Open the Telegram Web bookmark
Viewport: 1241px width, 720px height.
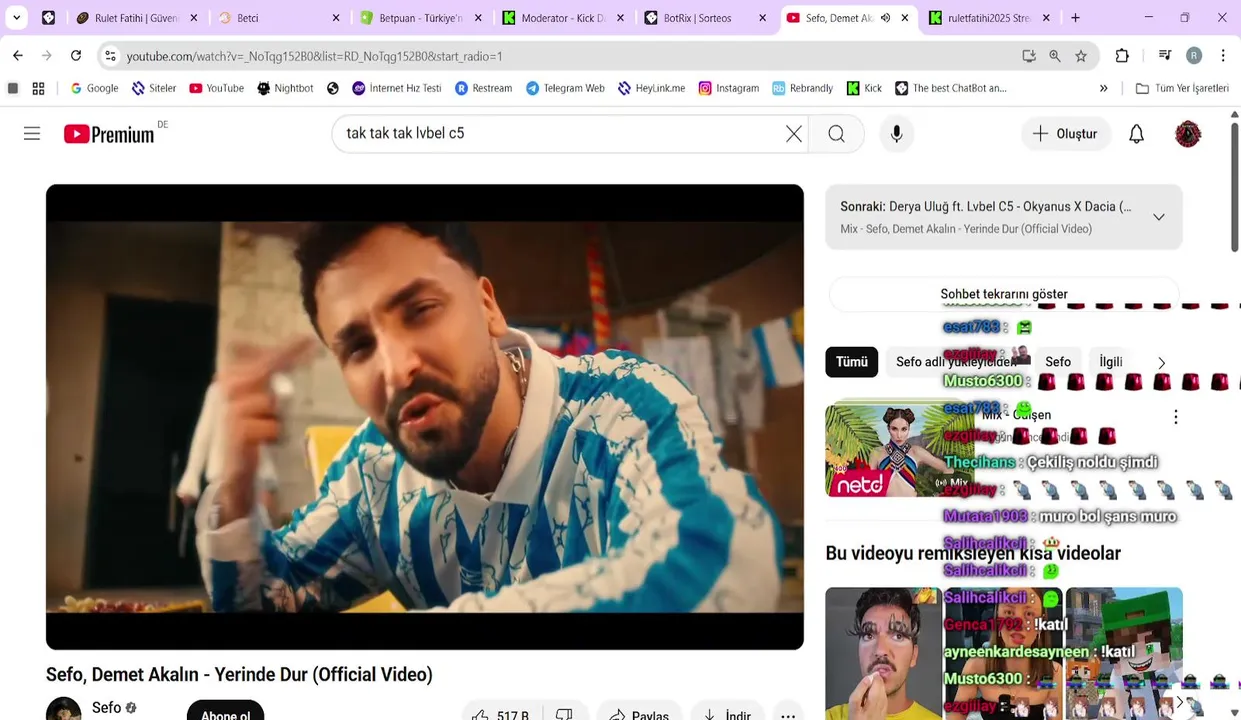click(565, 88)
